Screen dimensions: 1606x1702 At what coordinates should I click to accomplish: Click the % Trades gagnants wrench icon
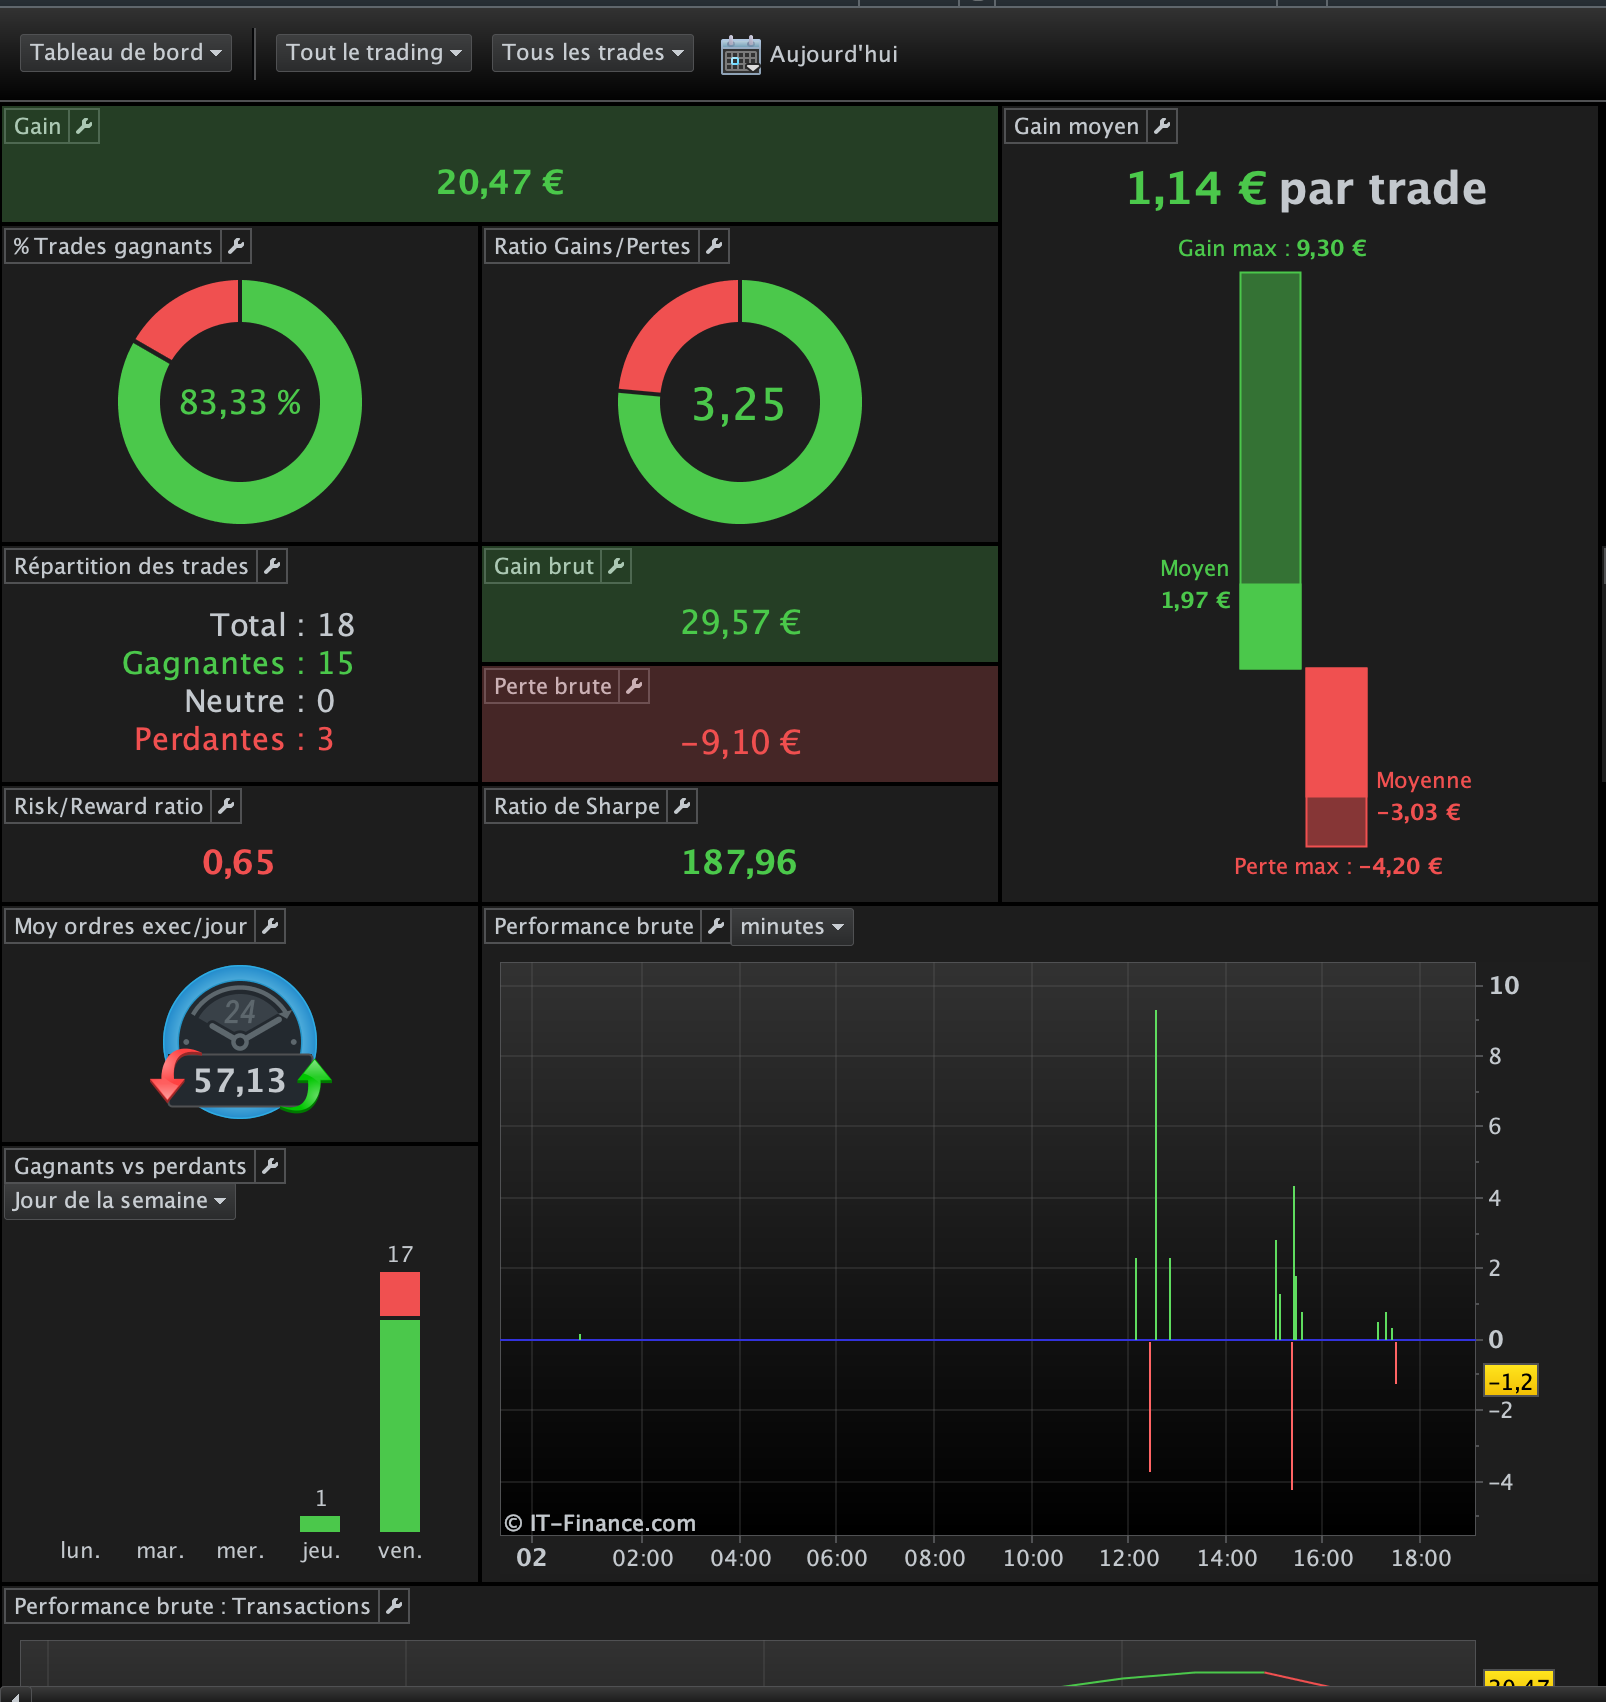(x=236, y=246)
